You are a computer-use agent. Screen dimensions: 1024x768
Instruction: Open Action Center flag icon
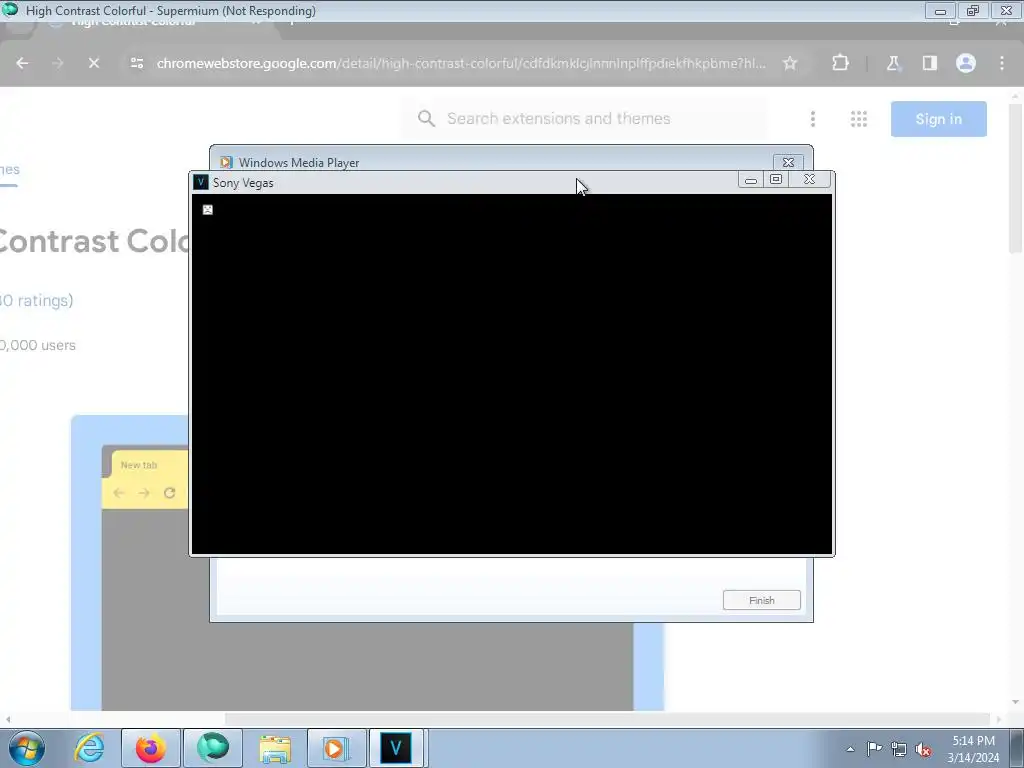[x=874, y=749]
